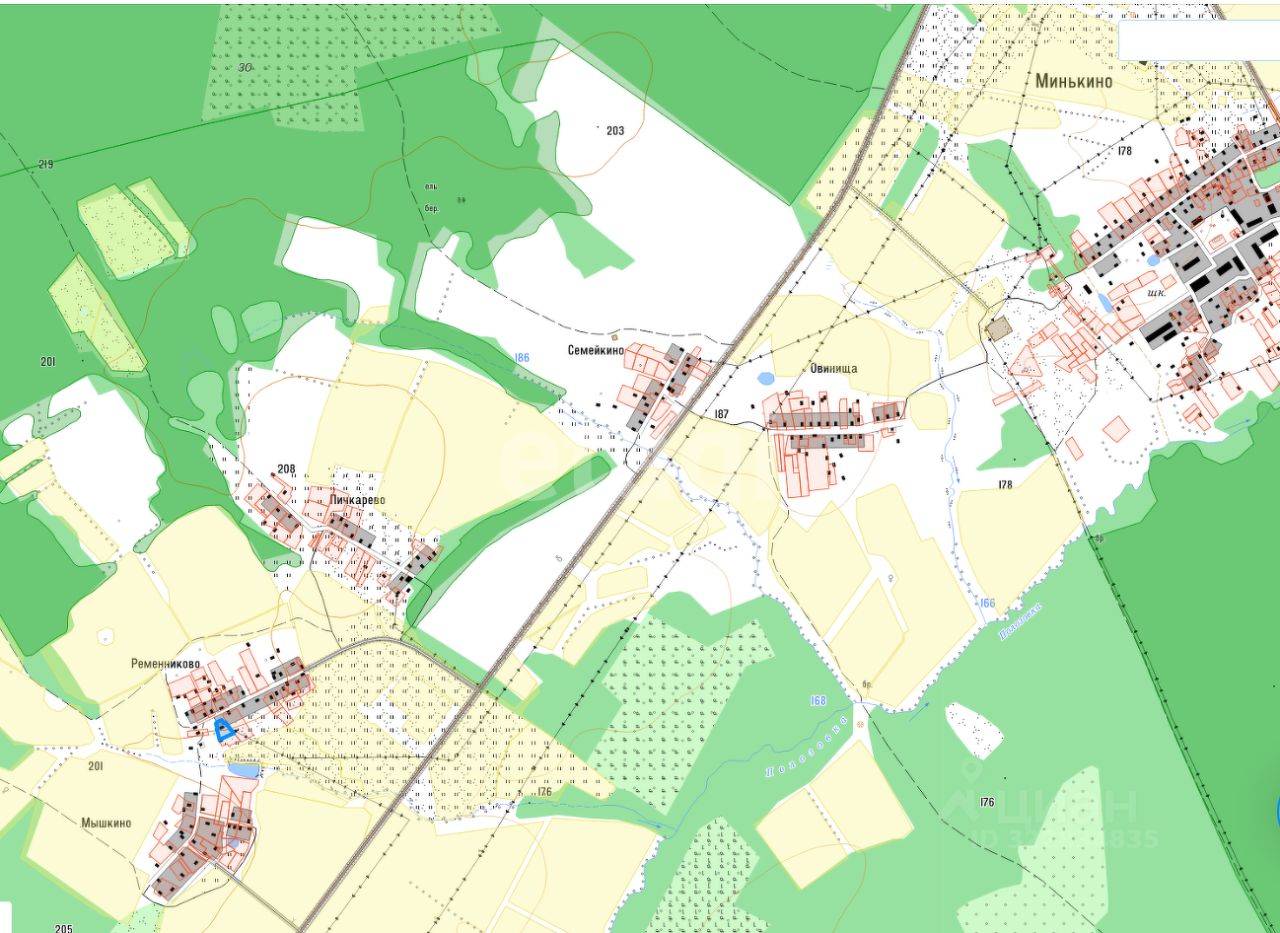
Task: Select the Пичкарево village label
Action: (357, 500)
